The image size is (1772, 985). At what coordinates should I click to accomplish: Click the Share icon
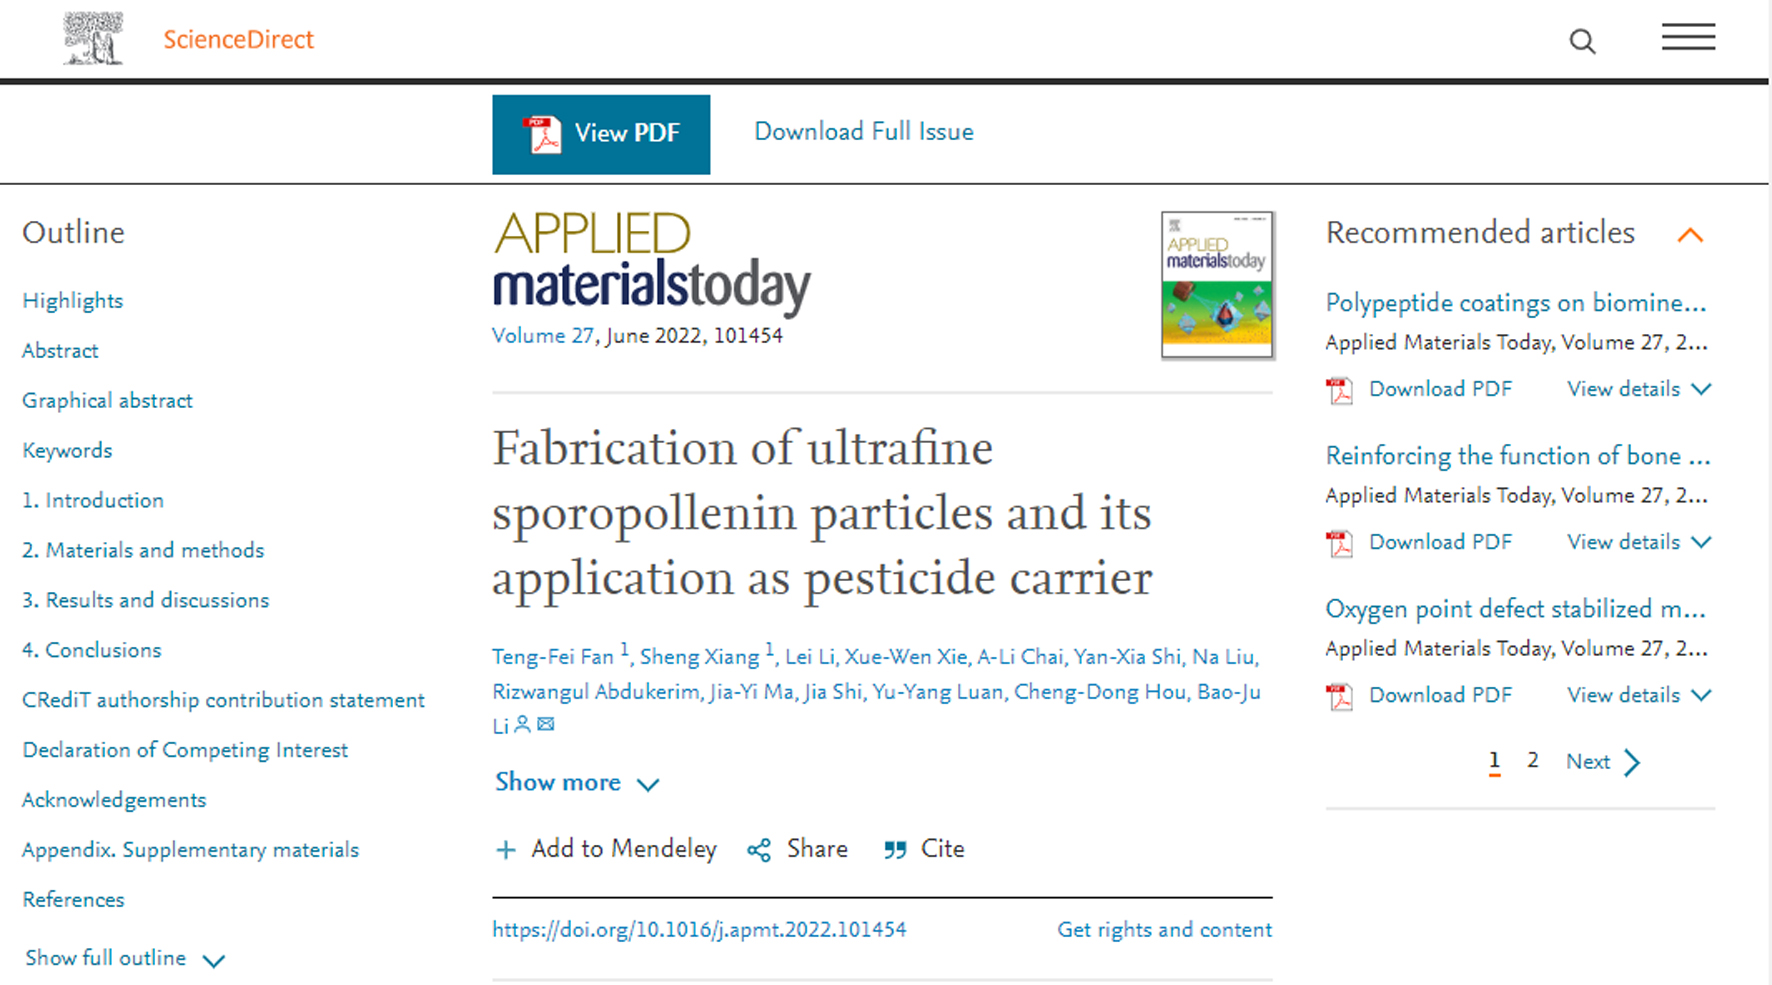click(x=759, y=850)
